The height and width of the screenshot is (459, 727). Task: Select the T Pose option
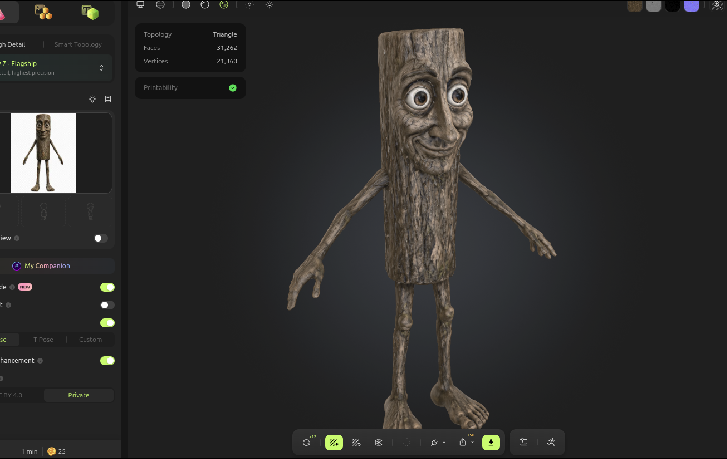pos(43,339)
